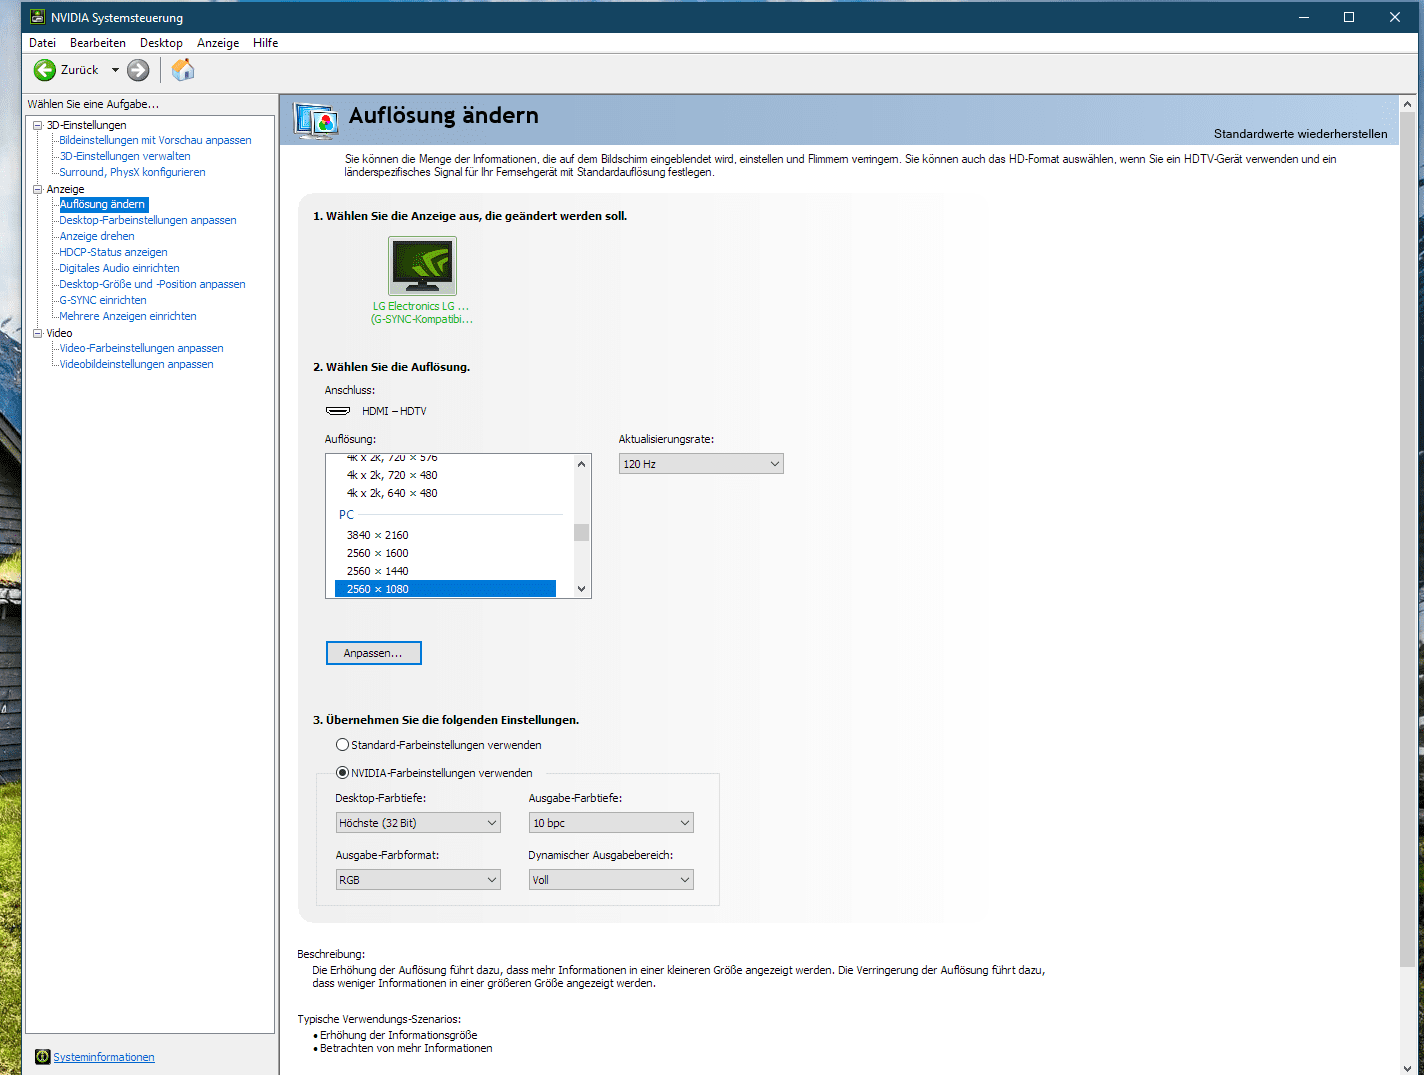Click main panel scroll up arrow

pos(1408,104)
